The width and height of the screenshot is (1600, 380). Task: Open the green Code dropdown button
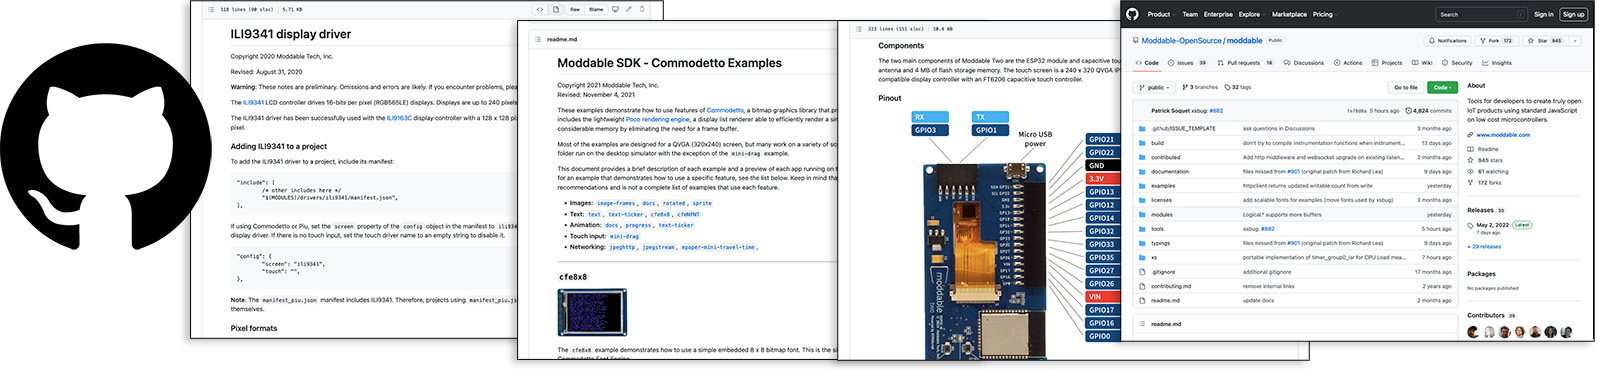(1442, 87)
